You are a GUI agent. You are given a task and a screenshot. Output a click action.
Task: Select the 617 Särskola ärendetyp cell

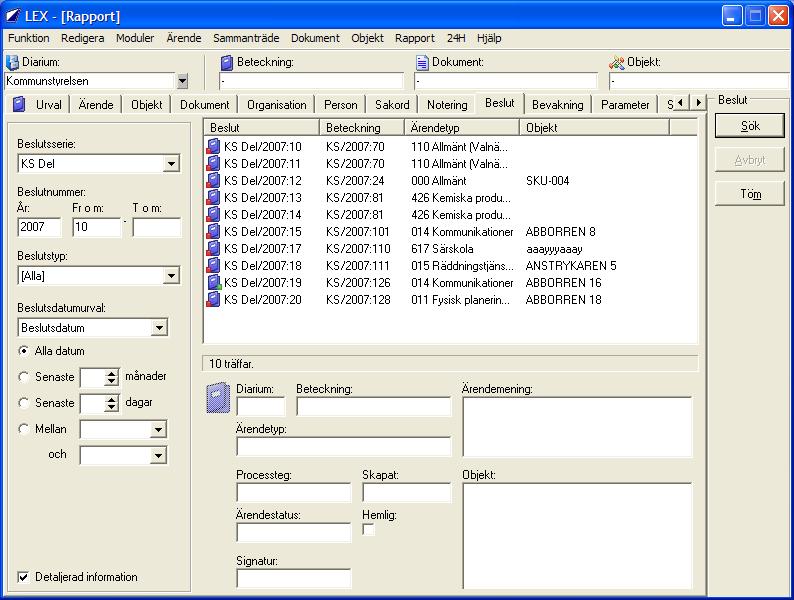[442, 249]
